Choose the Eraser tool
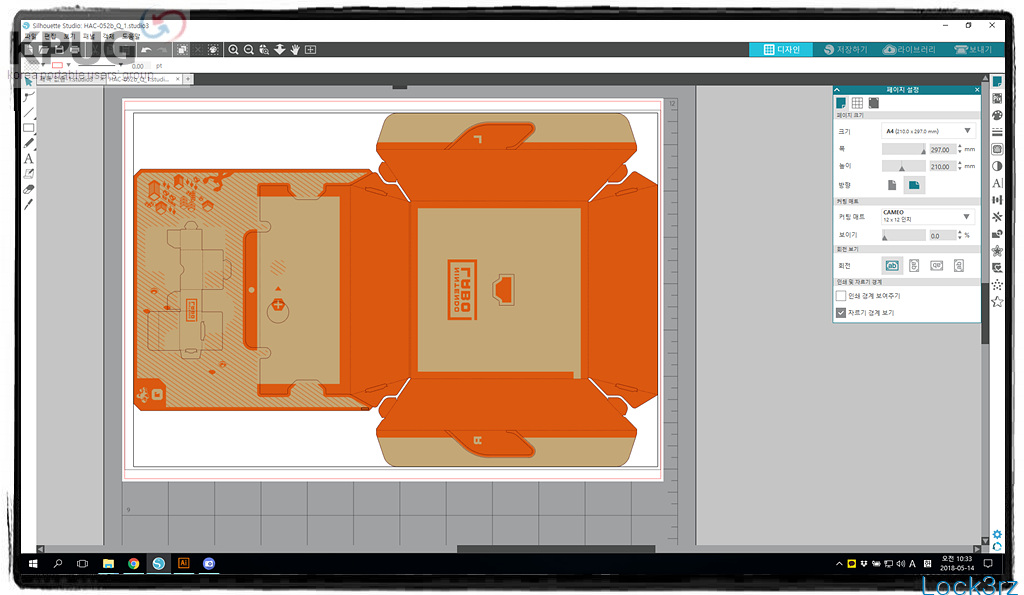1024x595 pixels. [x=28, y=189]
